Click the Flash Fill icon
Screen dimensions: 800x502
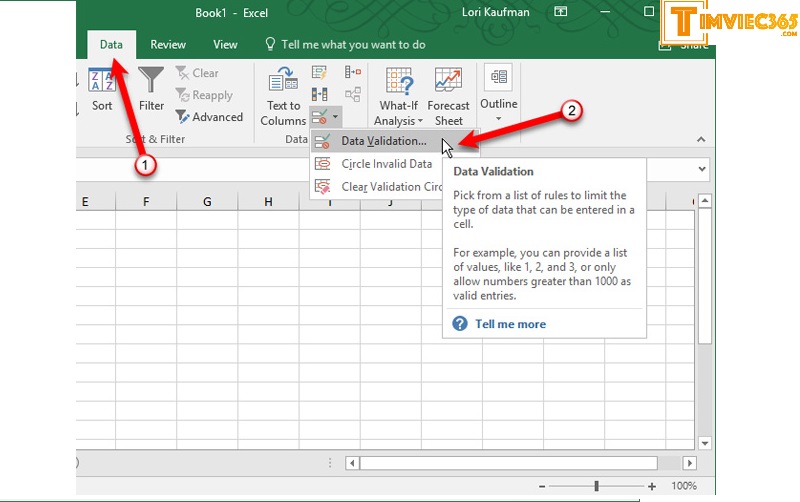click(x=320, y=72)
